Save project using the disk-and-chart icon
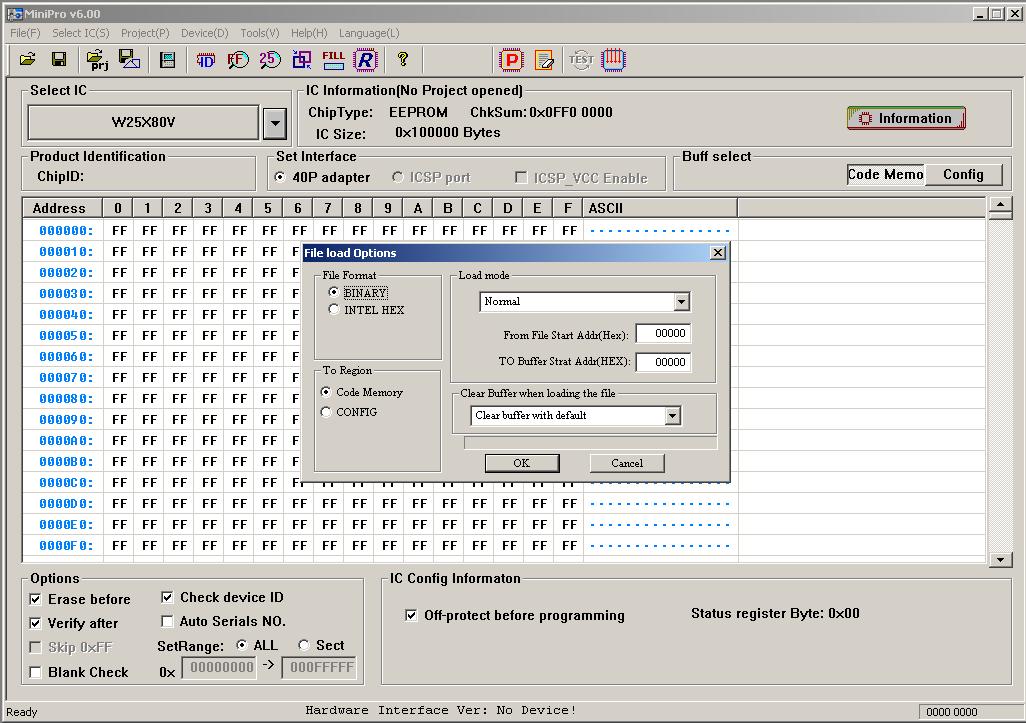 pyautogui.click(x=129, y=60)
